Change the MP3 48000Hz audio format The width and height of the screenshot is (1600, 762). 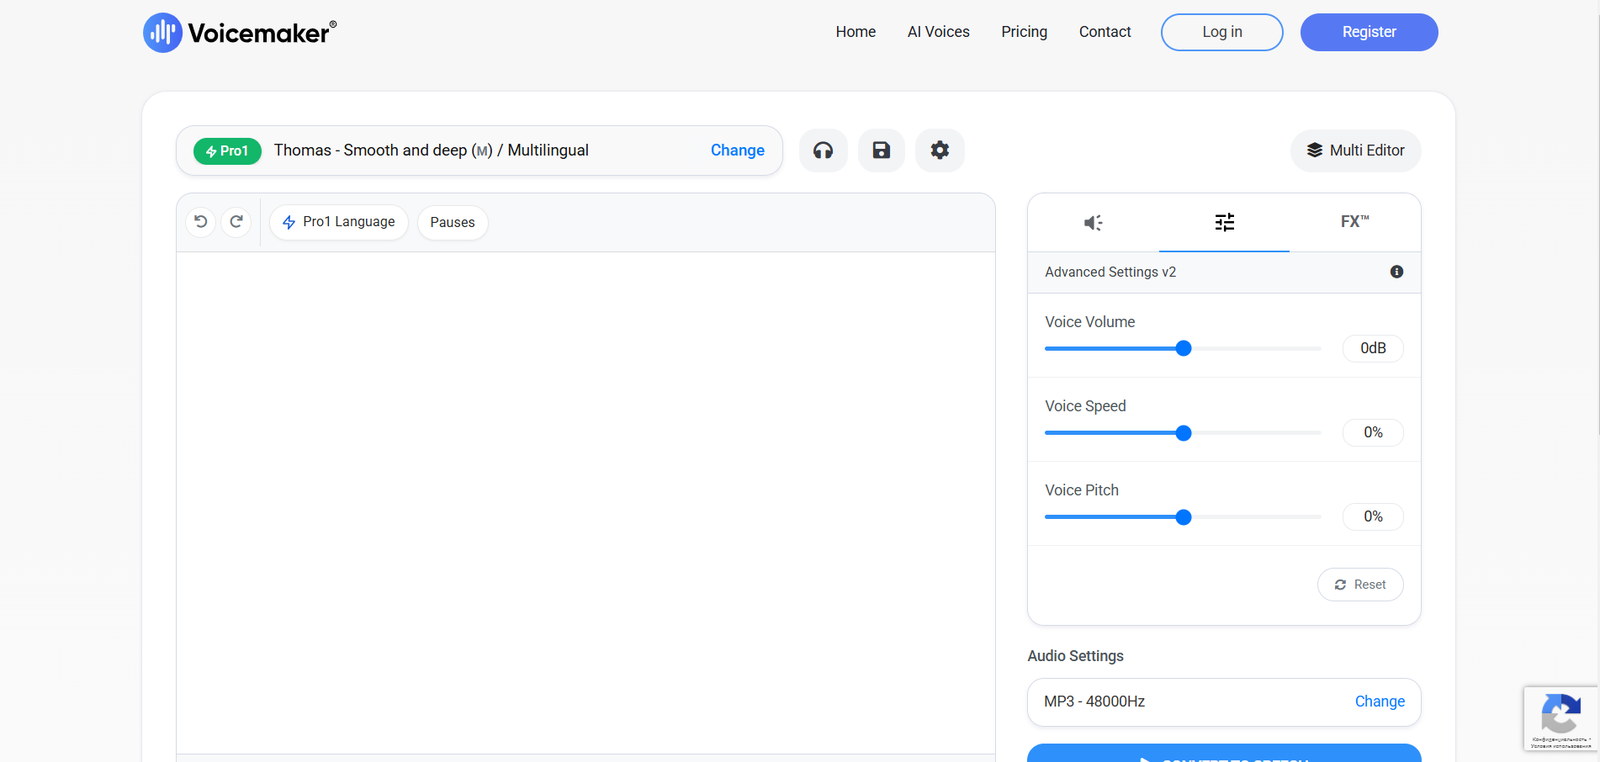click(x=1379, y=702)
